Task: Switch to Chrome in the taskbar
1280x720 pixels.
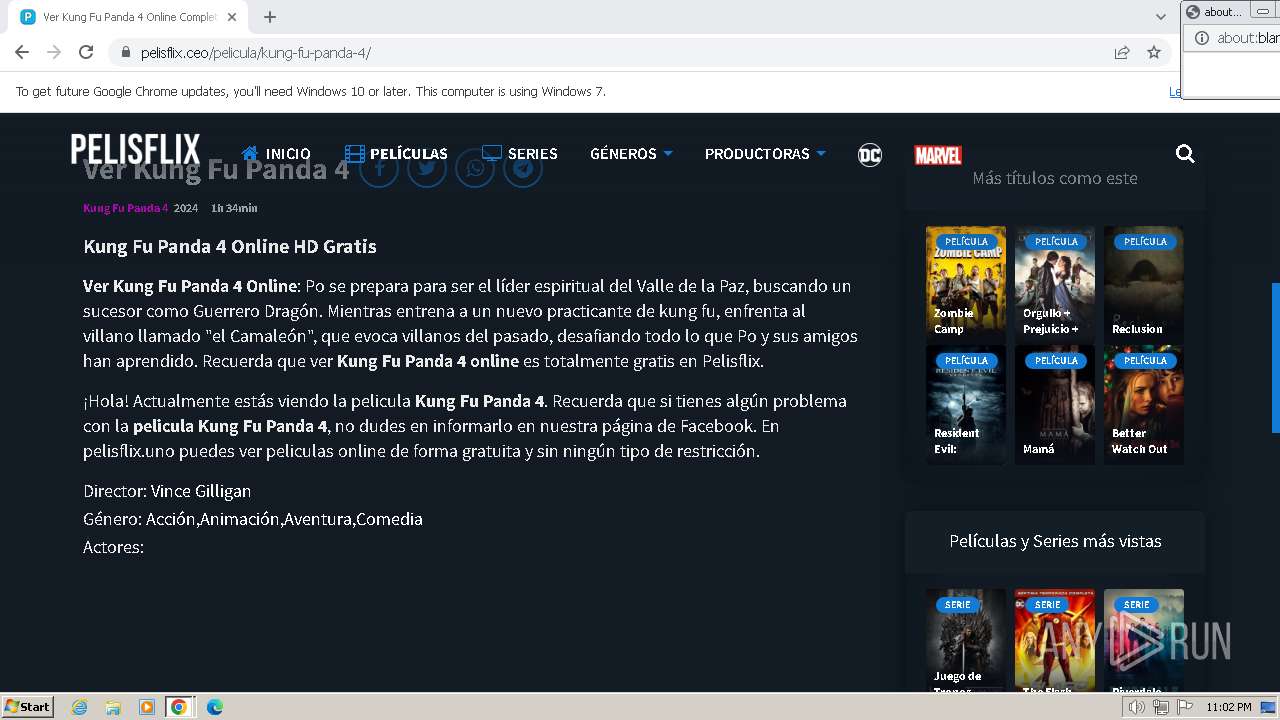Action: point(179,707)
